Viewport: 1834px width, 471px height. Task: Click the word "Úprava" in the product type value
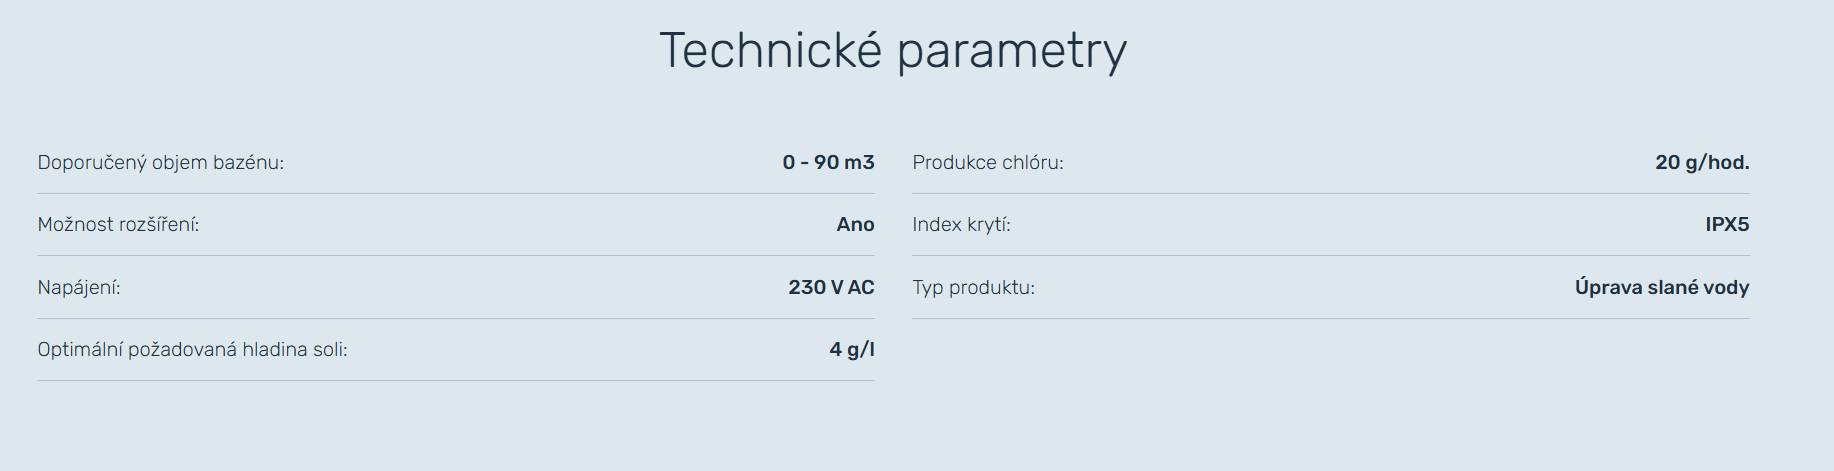pyautogui.click(x=1608, y=288)
